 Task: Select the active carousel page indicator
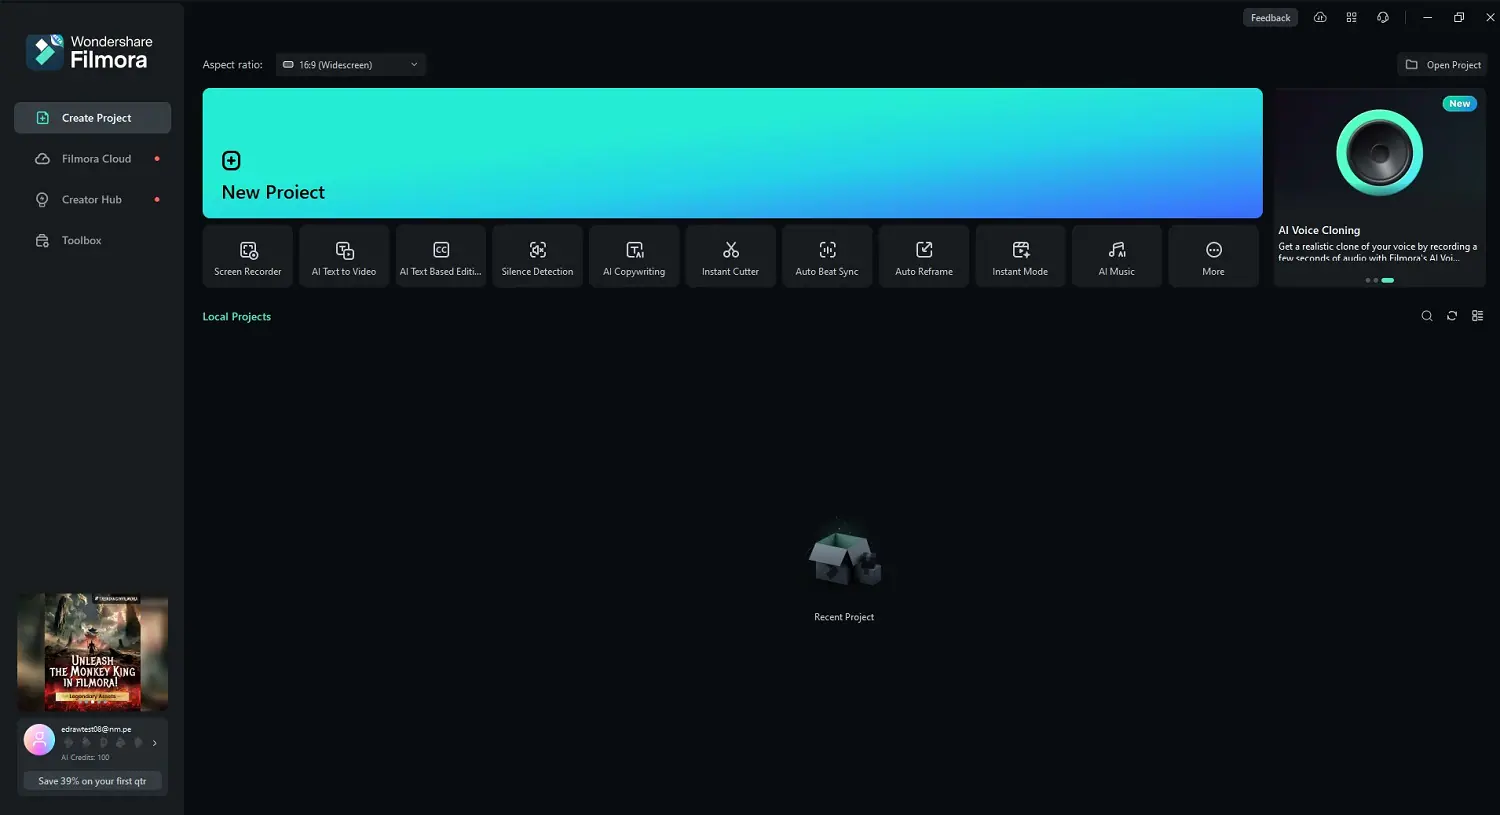click(1388, 280)
